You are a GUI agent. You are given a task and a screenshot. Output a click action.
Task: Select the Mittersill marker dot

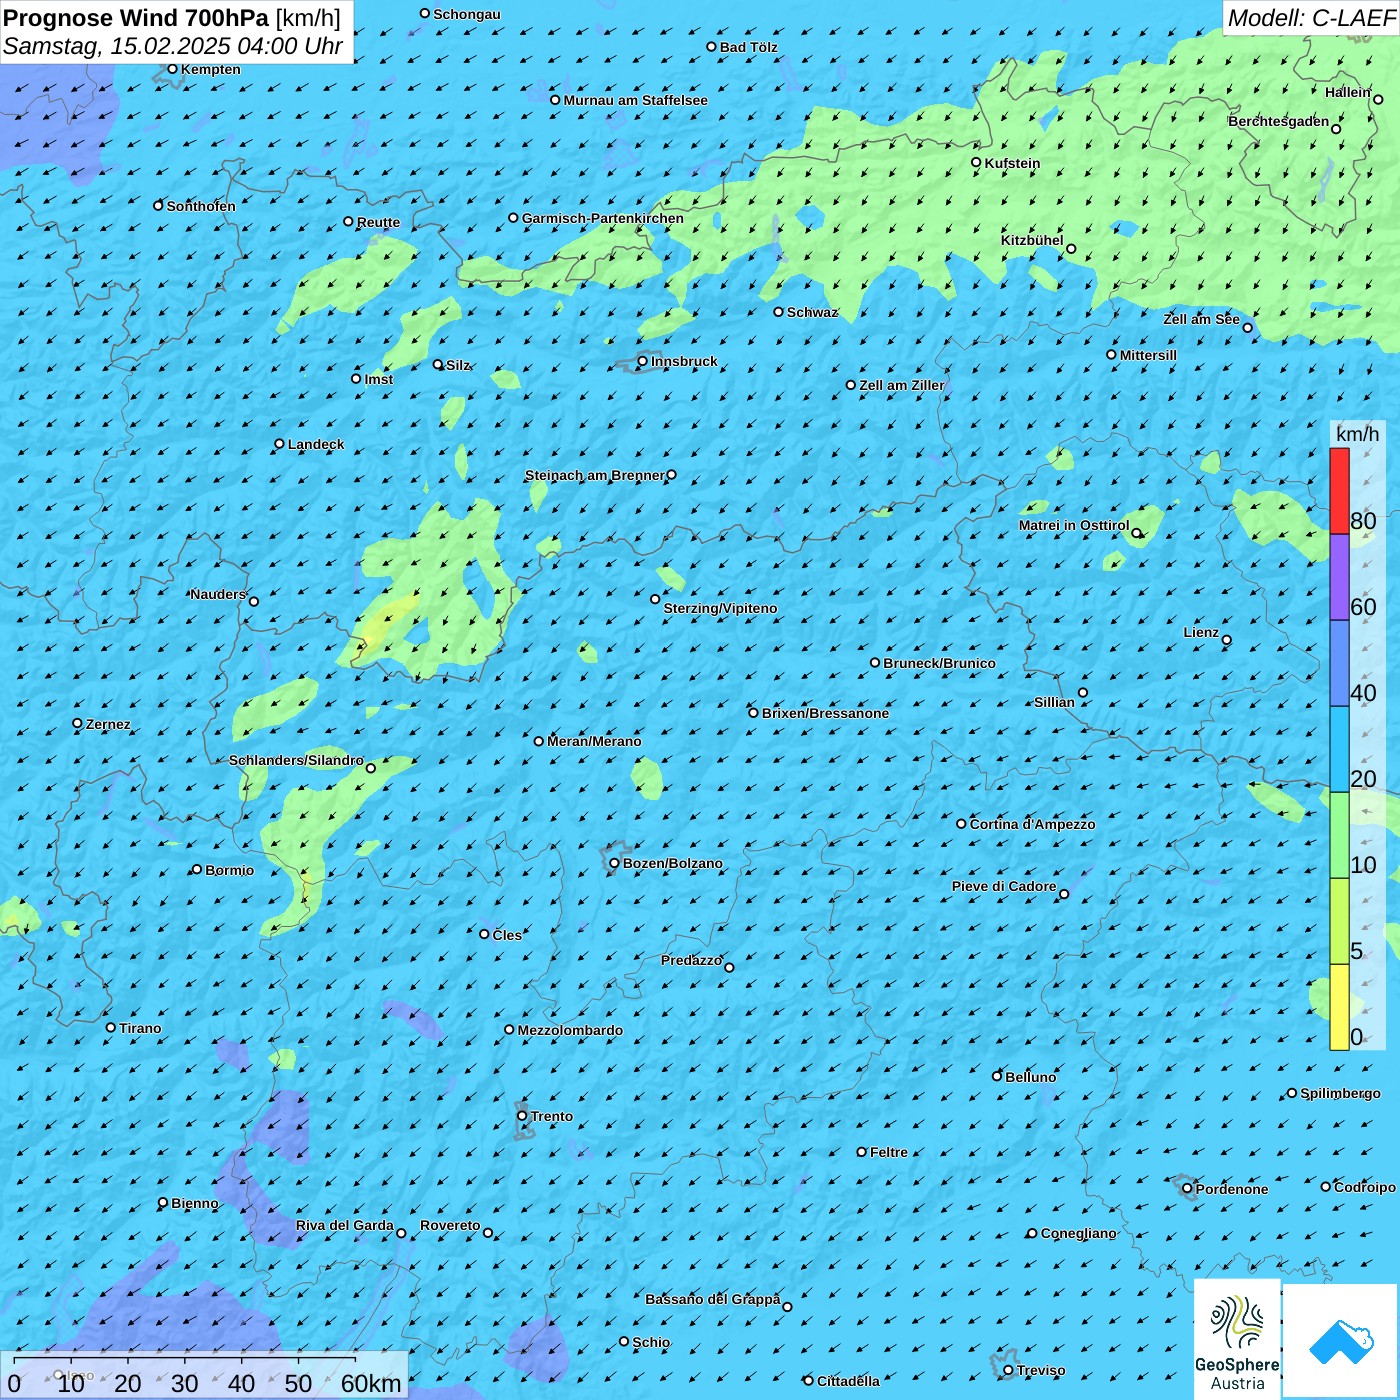point(1111,354)
